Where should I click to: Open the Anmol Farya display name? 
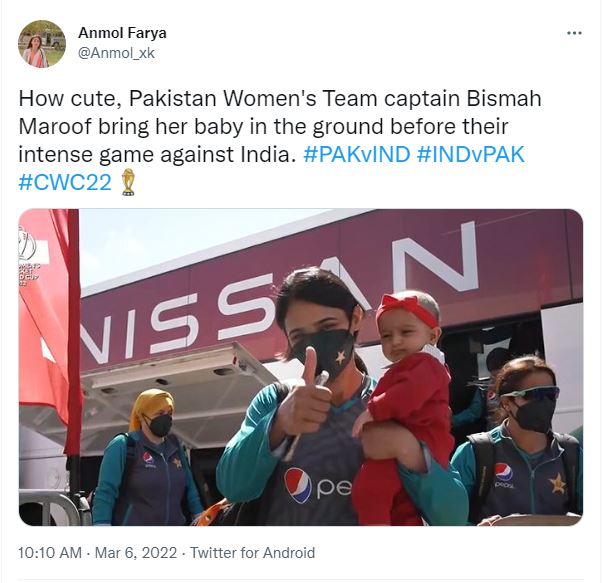(122, 33)
